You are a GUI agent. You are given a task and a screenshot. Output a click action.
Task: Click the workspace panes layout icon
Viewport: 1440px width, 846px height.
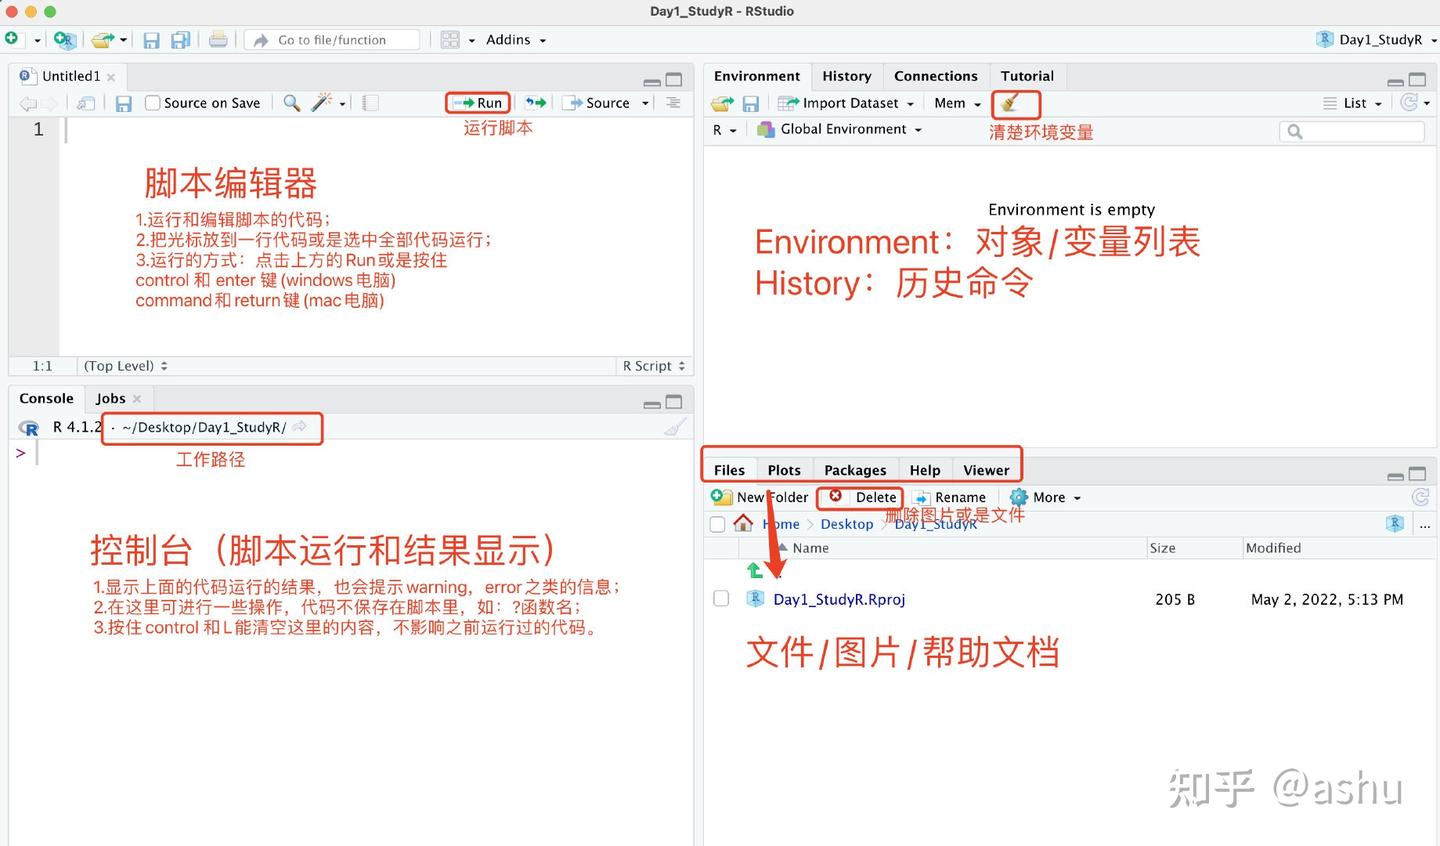click(450, 40)
